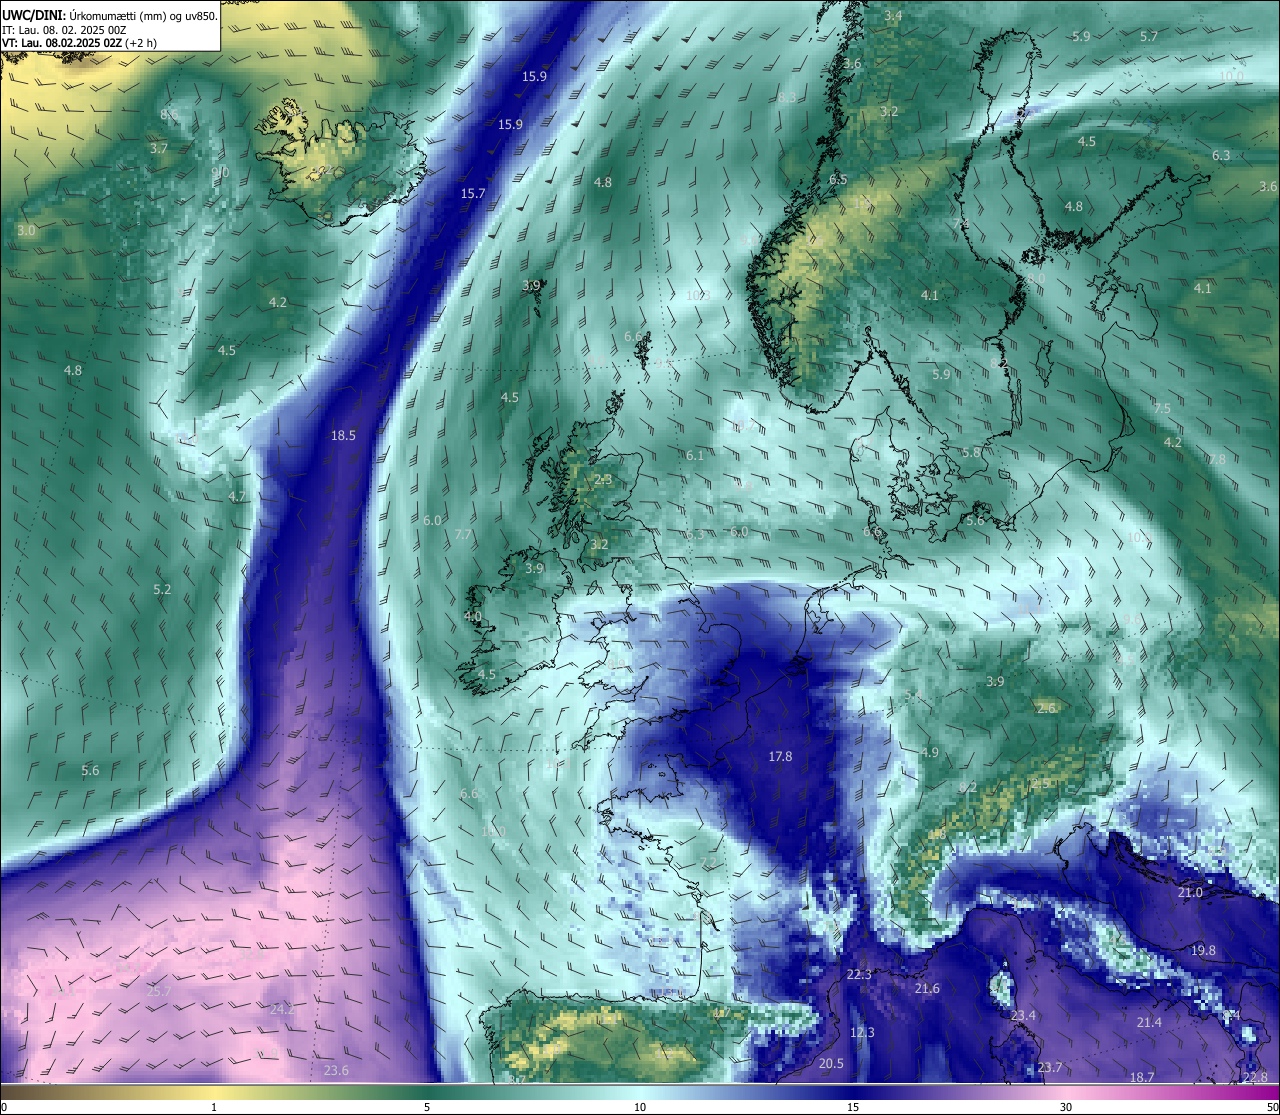Click the 24.2 precipitable water value
1280x1115 pixels.
coord(282,1009)
